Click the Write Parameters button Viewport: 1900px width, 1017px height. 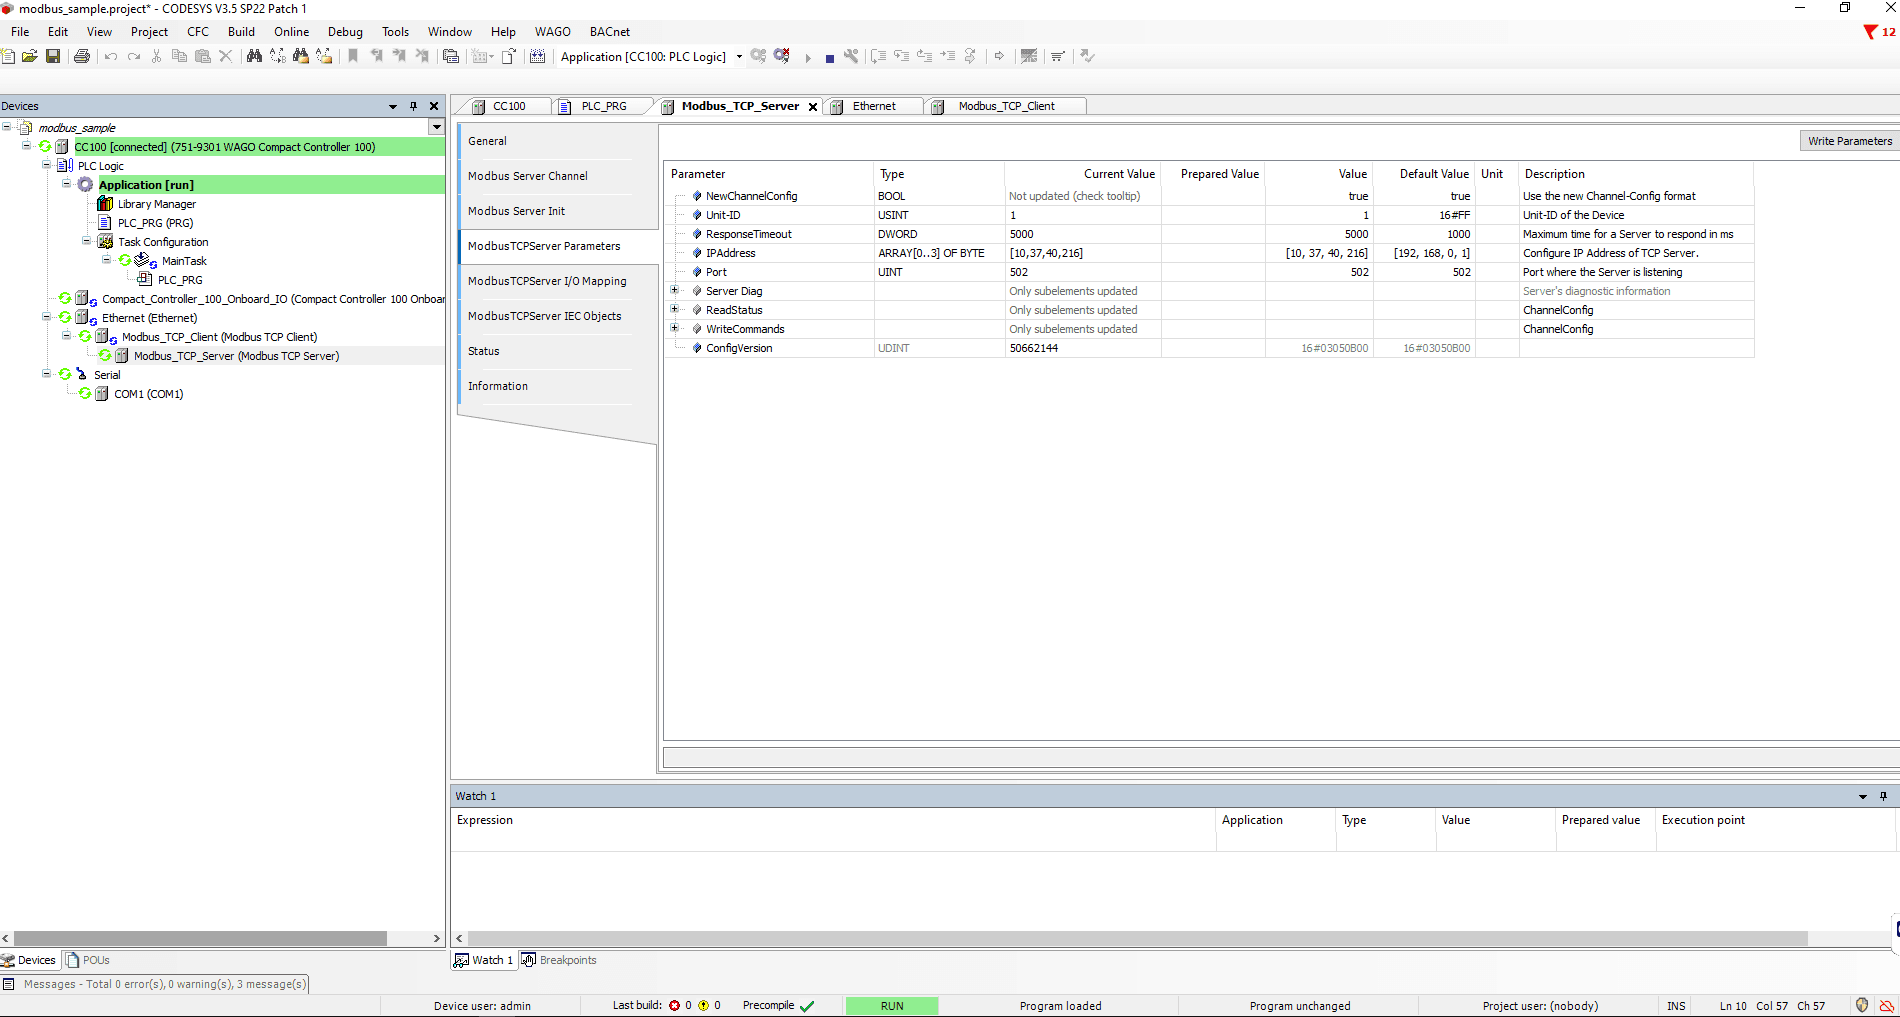(1849, 141)
